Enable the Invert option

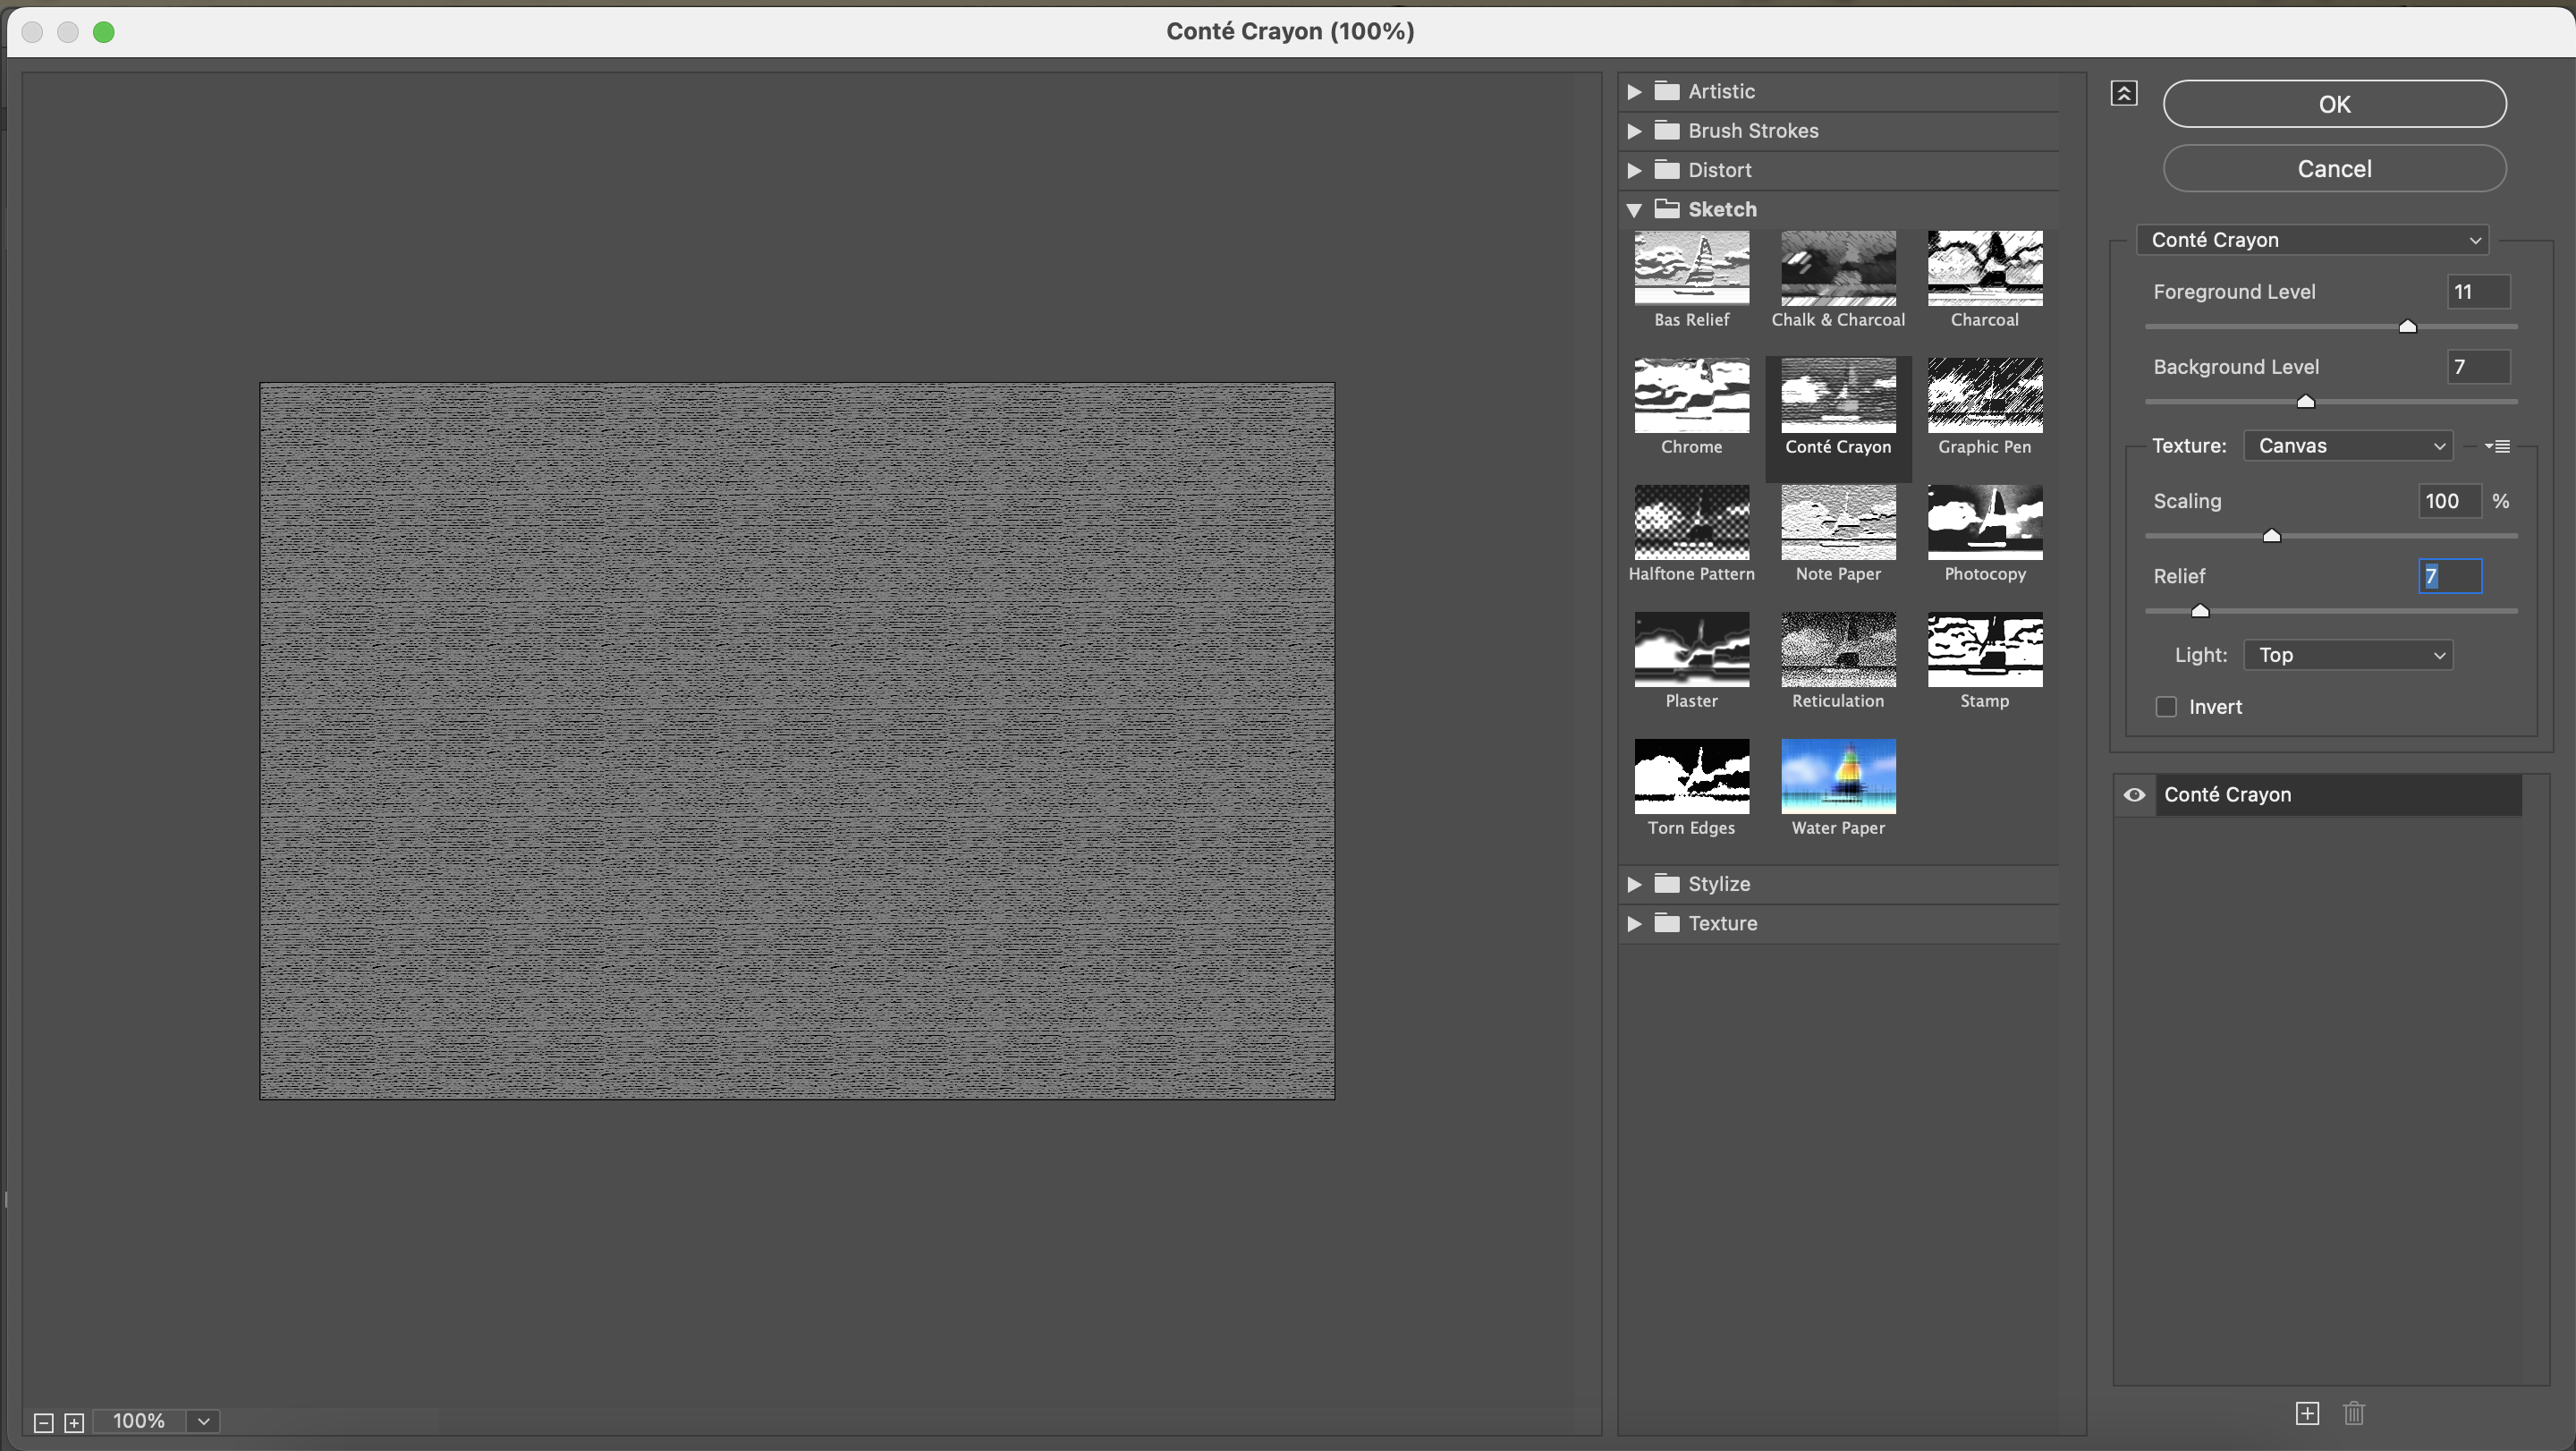[x=2166, y=706]
